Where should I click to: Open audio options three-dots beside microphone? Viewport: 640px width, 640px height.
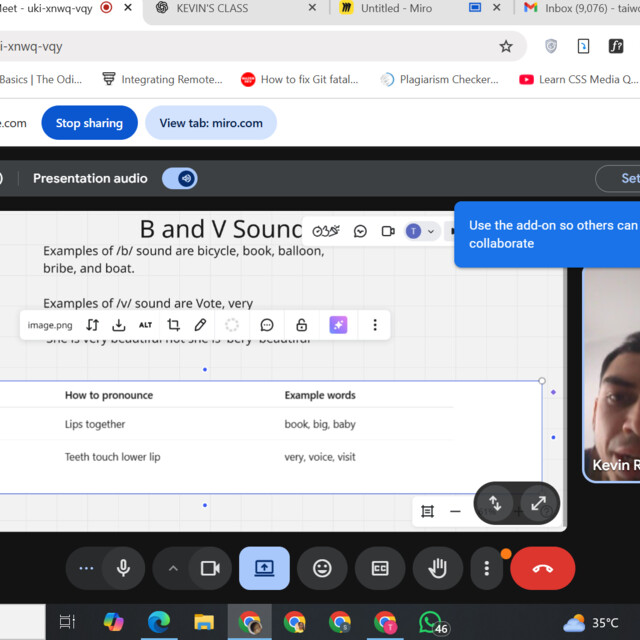[86, 568]
